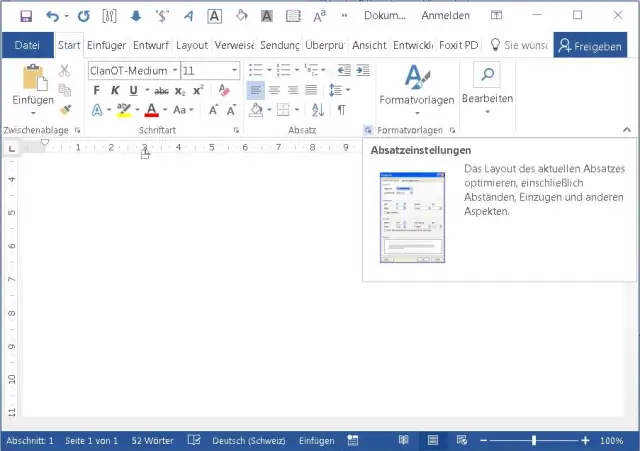Viewport: 640px width, 451px height.
Task: Open the line spacing dropdown
Action: [342, 90]
